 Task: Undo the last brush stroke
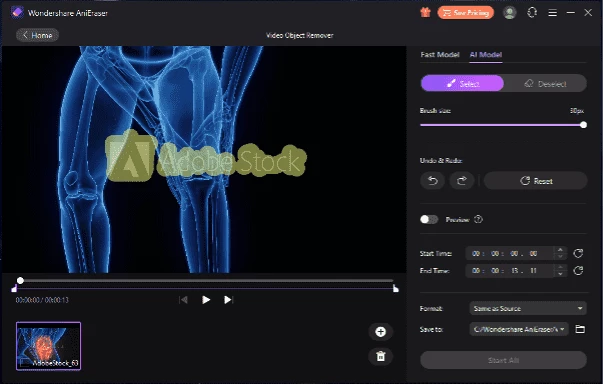433,181
